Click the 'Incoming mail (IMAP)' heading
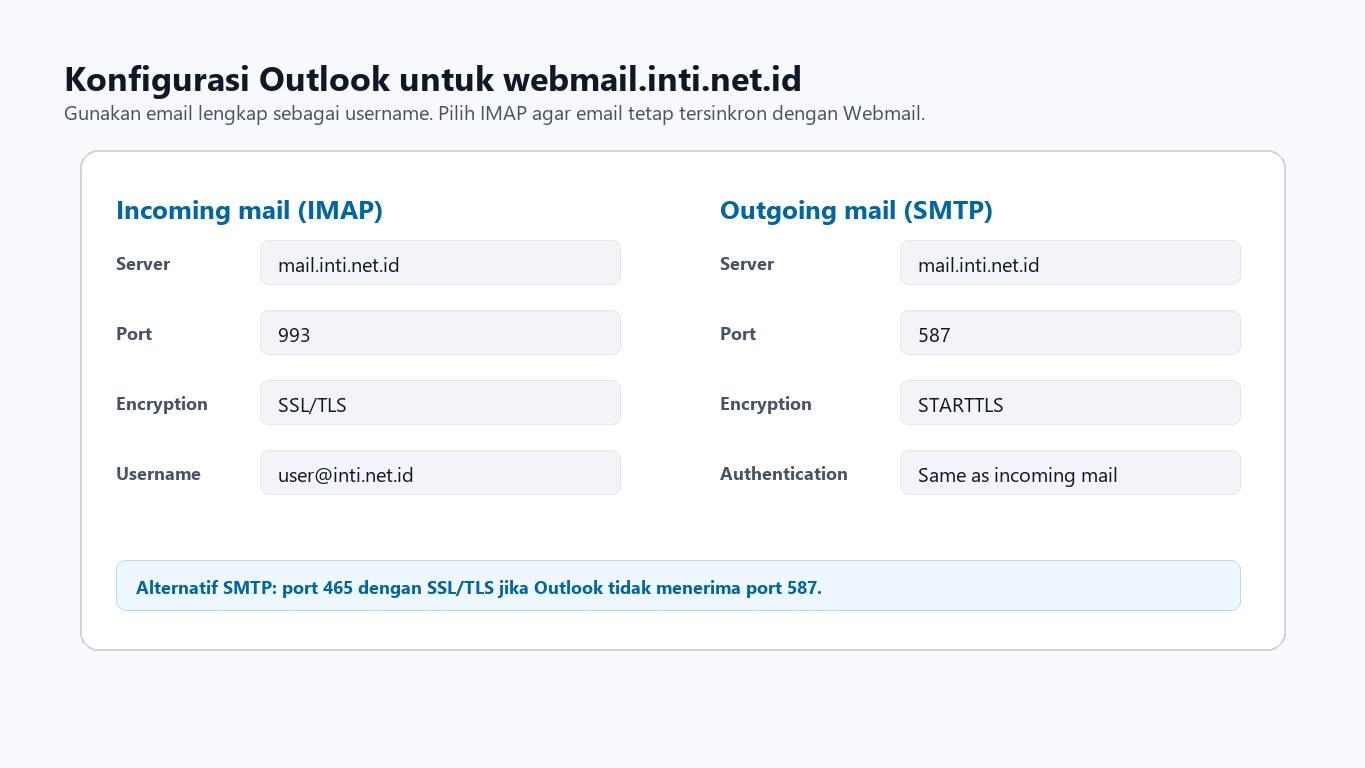 249,210
